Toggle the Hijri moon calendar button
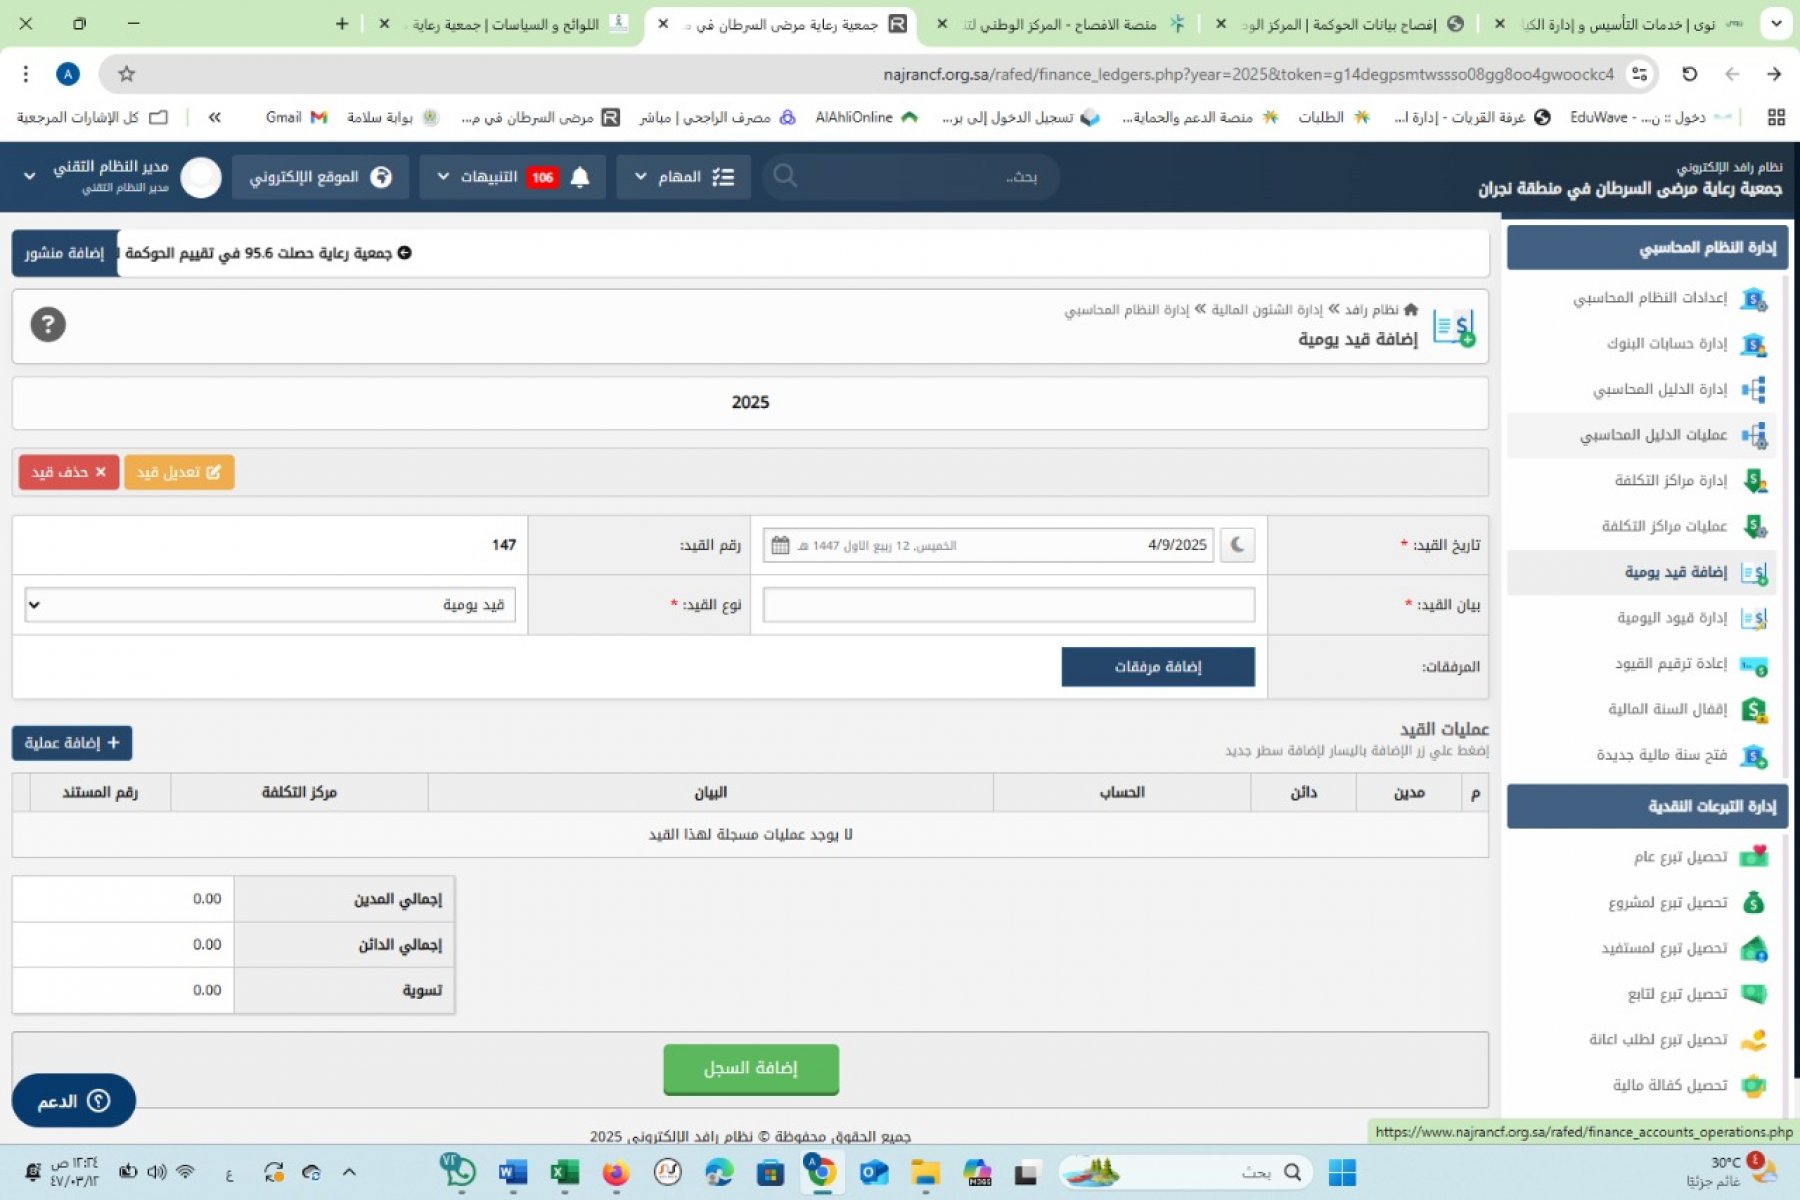This screenshot has width=1800, height=1200. (1237, 545)
